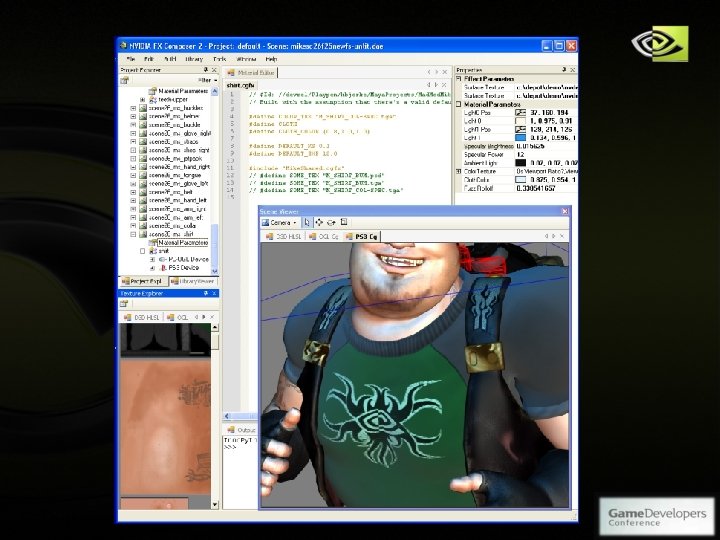Screen dimensions: 720x540
Task: Close the Scene Viewer floating window
Action: point(564,211)
